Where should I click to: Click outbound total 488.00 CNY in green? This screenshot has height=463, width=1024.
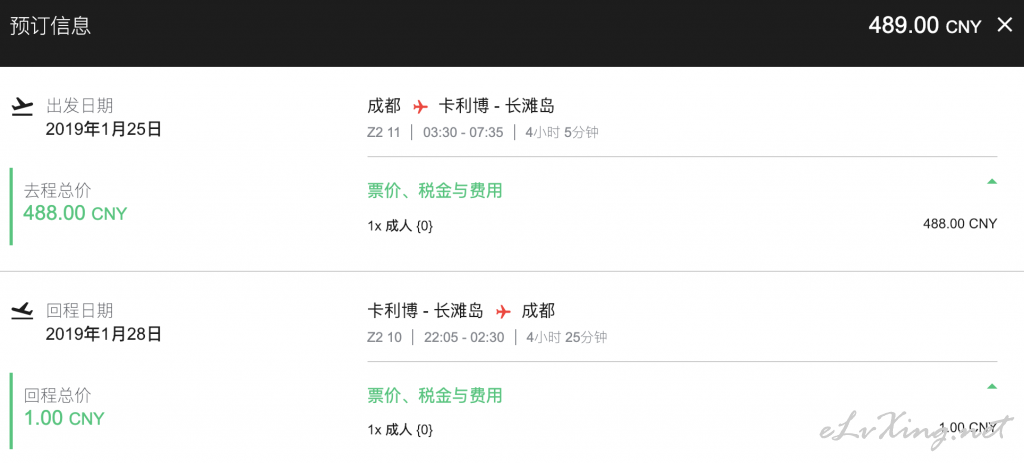tap(75, 213)
